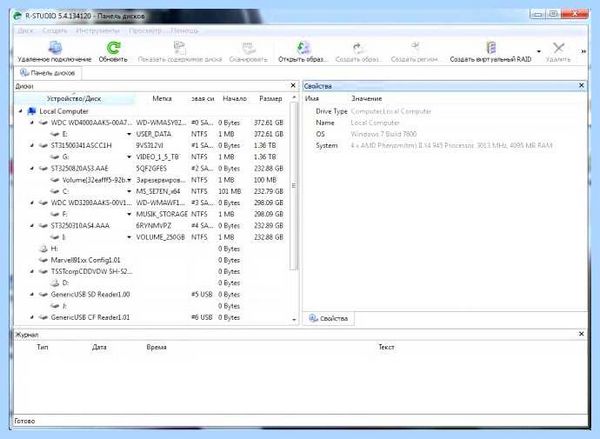The height and width of the screenshot is (439, 600).
Task: Open dropdown arrow on I: row
Action: point(129,237)
